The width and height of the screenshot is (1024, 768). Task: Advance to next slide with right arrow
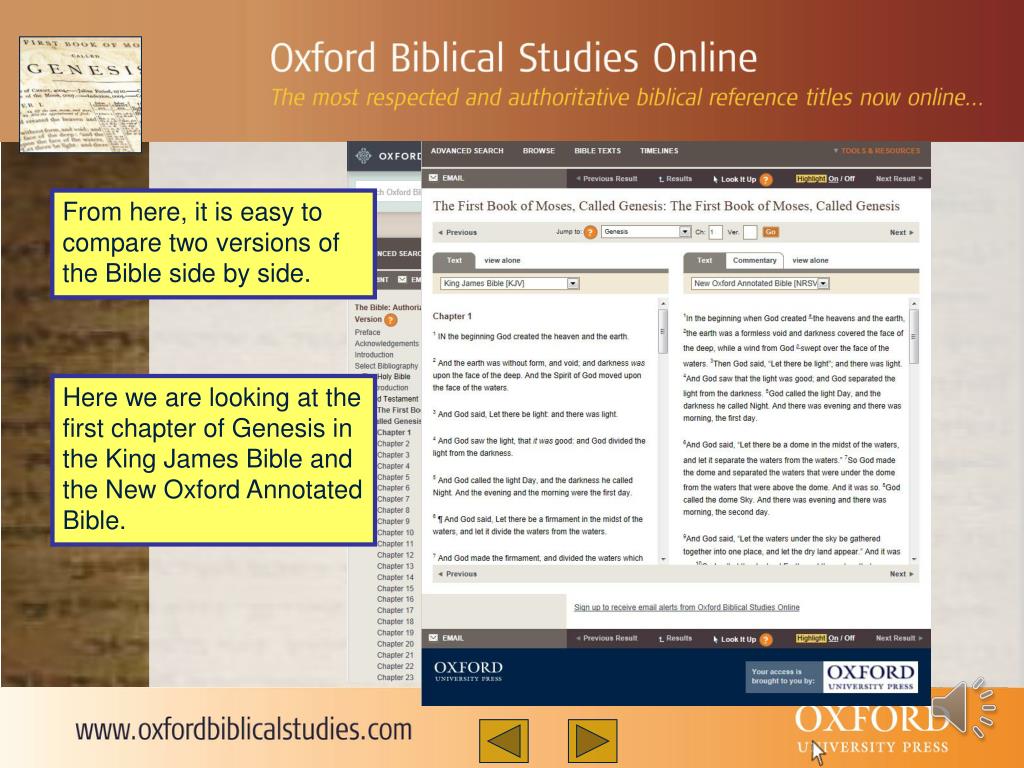592,741
